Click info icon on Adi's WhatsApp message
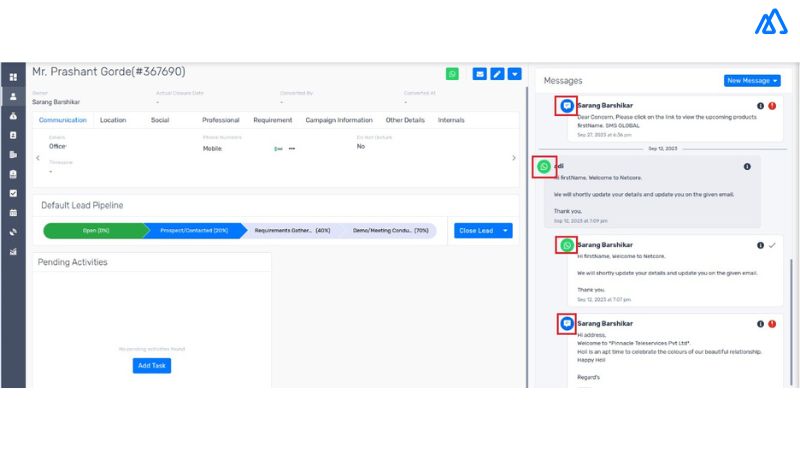The image size is (800, 450). [747, 167]
